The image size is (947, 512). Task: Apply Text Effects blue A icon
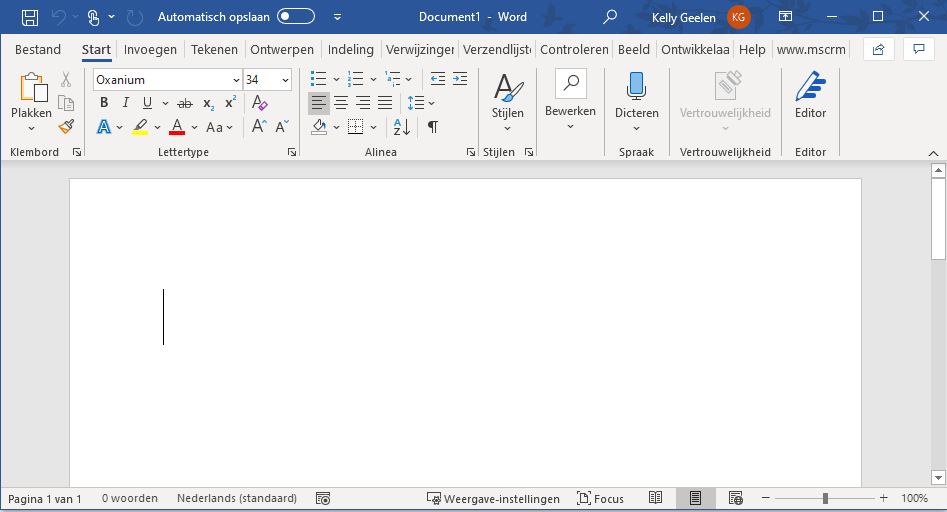coord(104,127)
